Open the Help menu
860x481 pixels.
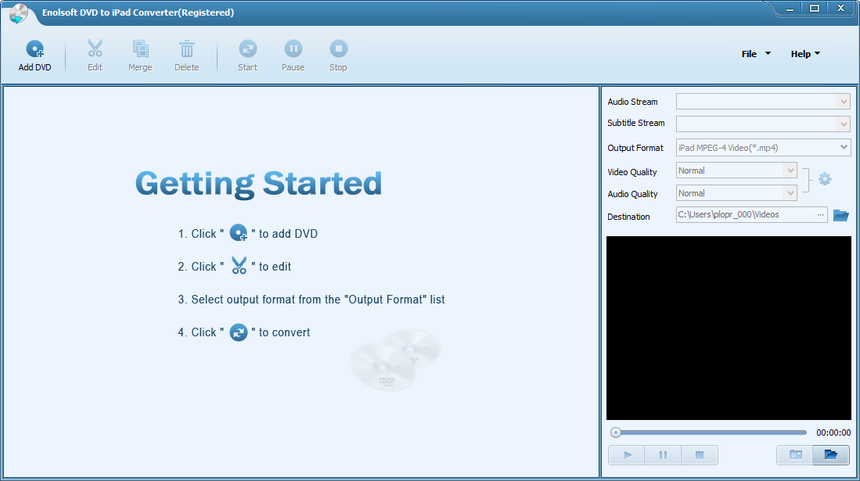click(x=805, y=54)
